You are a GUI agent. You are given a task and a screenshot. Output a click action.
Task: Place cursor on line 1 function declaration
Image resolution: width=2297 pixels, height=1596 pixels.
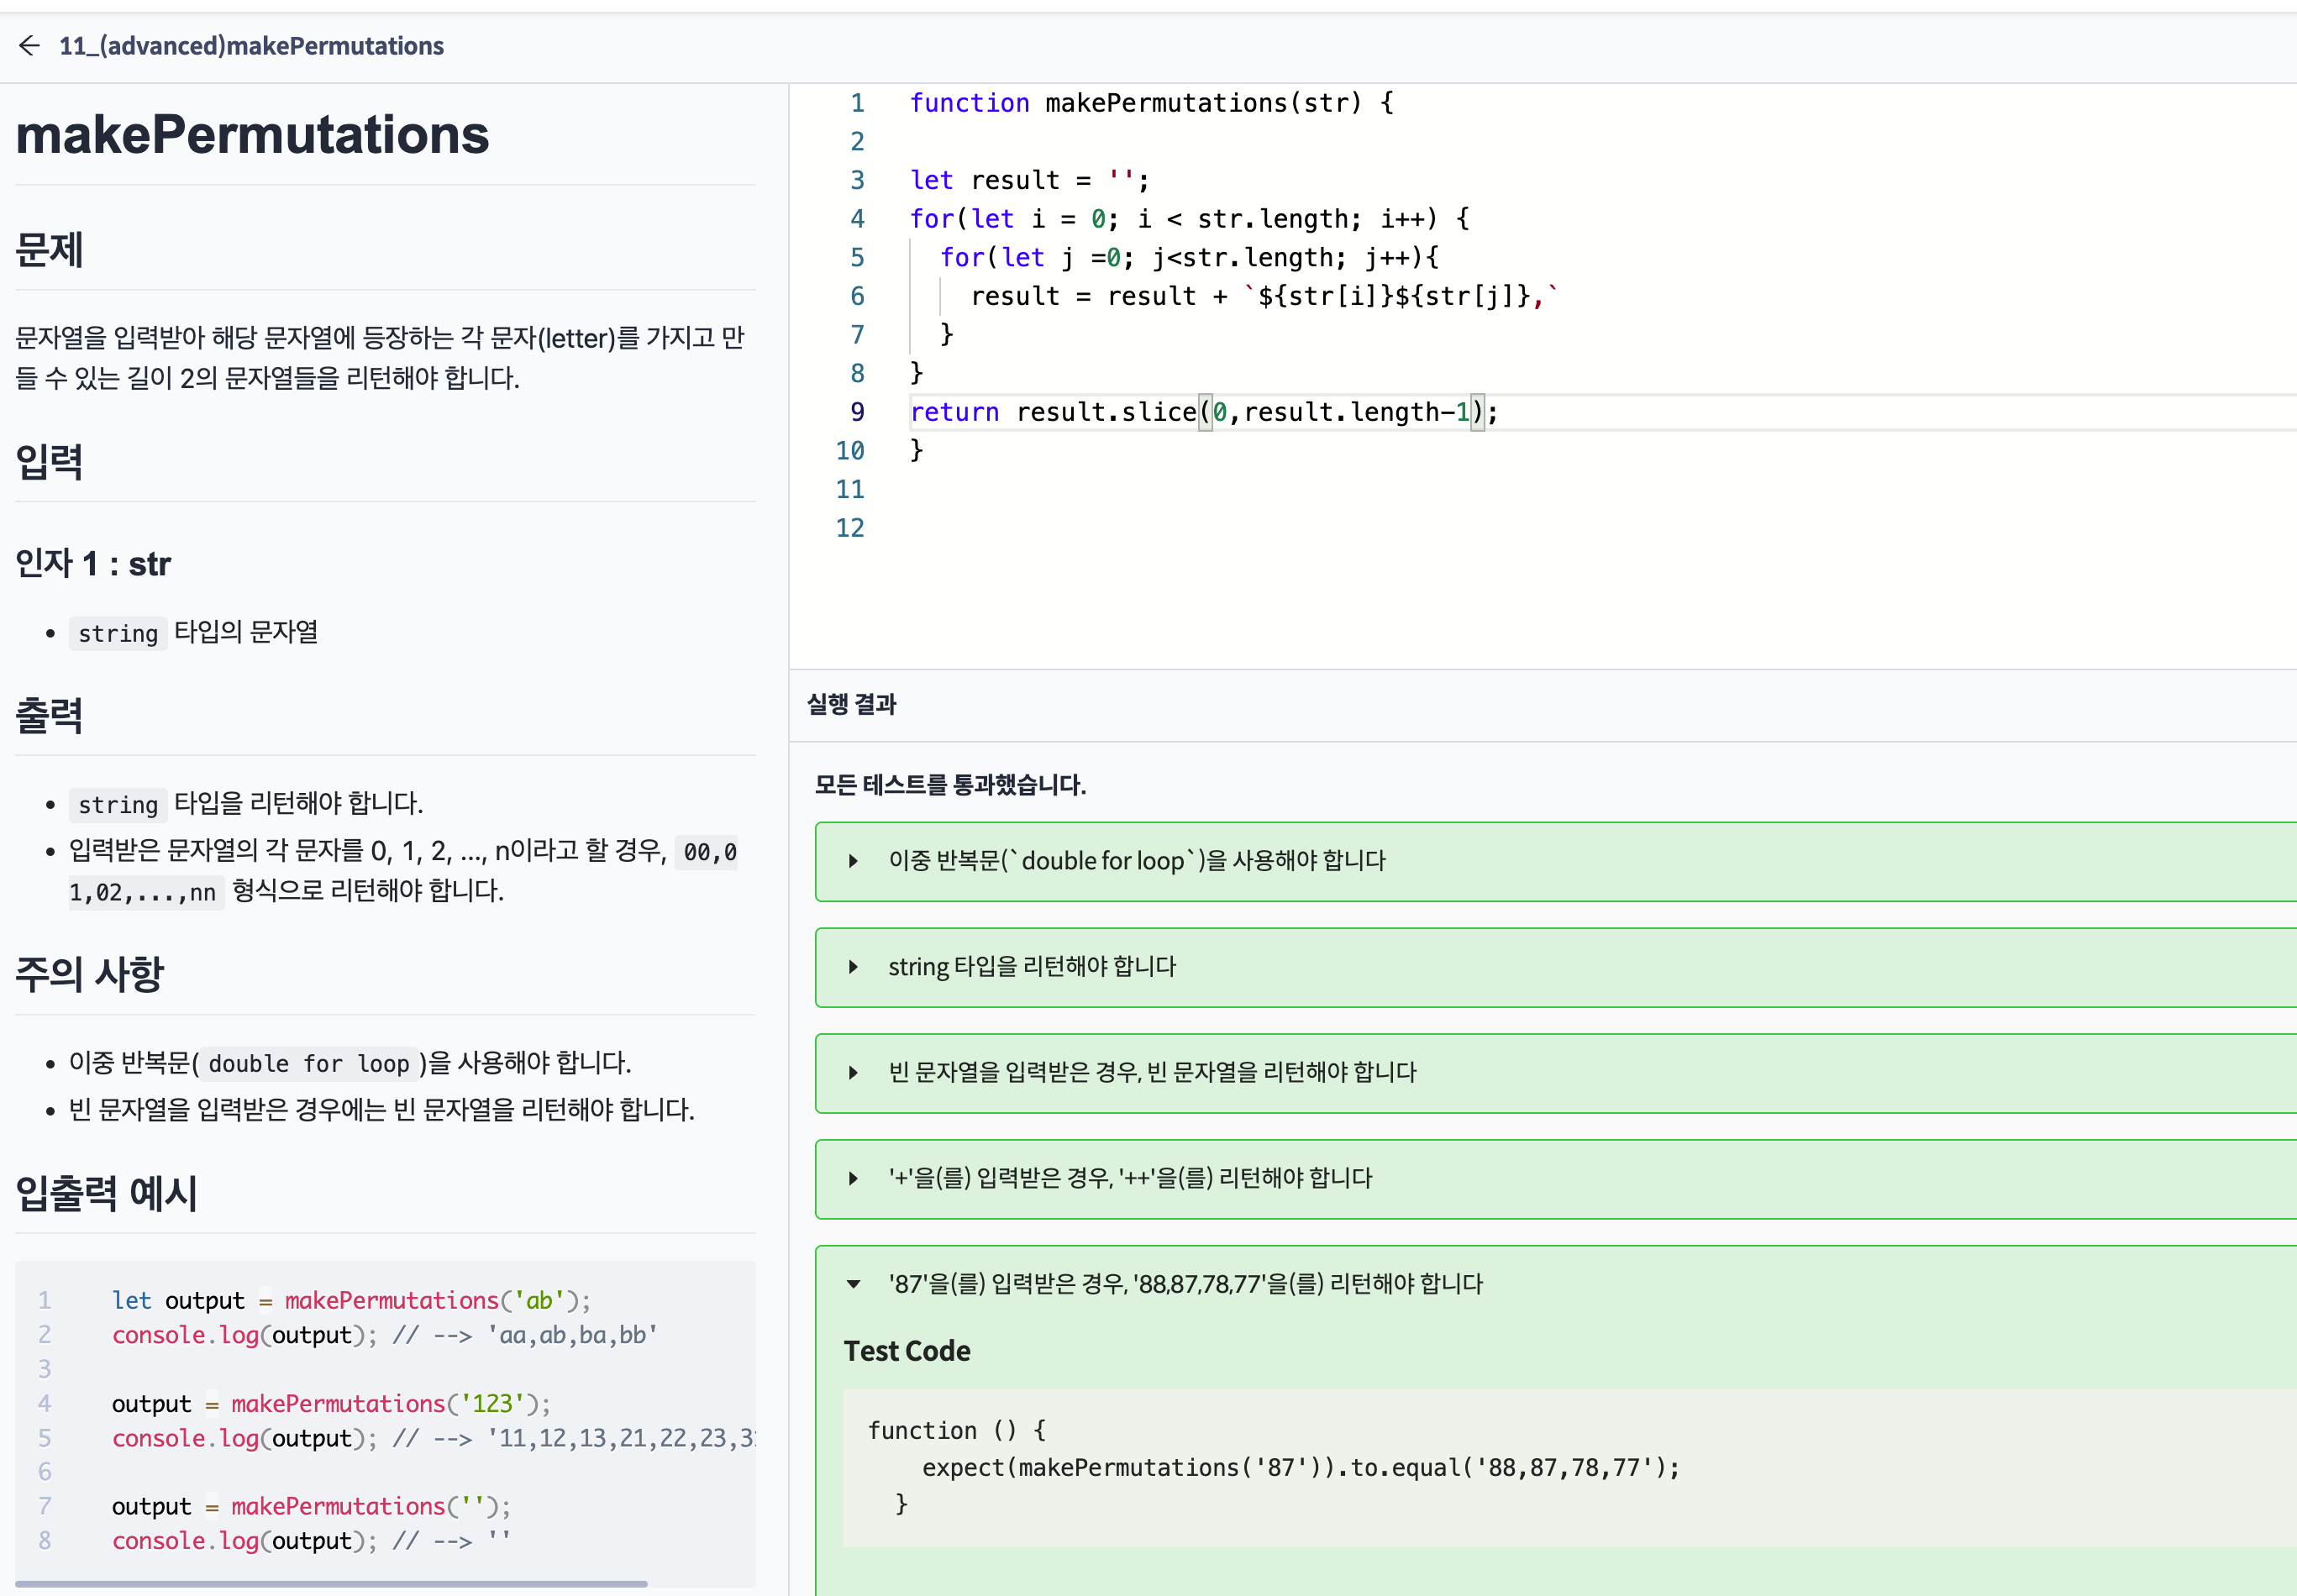pos(1151,103)
